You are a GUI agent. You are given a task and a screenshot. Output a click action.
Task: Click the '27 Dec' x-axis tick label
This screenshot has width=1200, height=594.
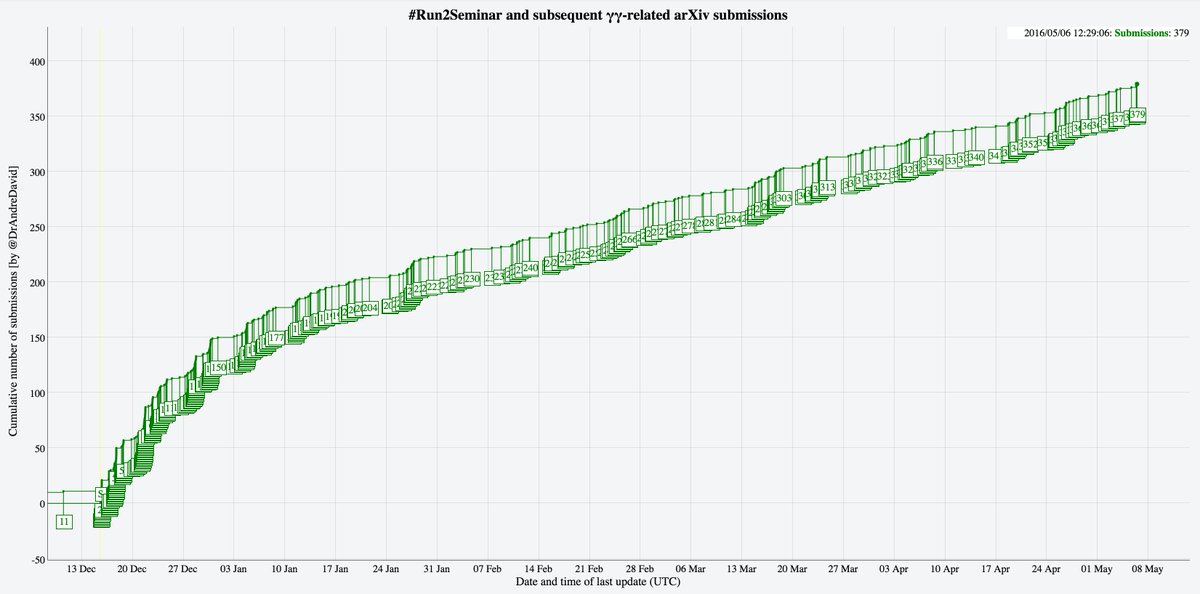pyautogui.click(x=183, y=569)
